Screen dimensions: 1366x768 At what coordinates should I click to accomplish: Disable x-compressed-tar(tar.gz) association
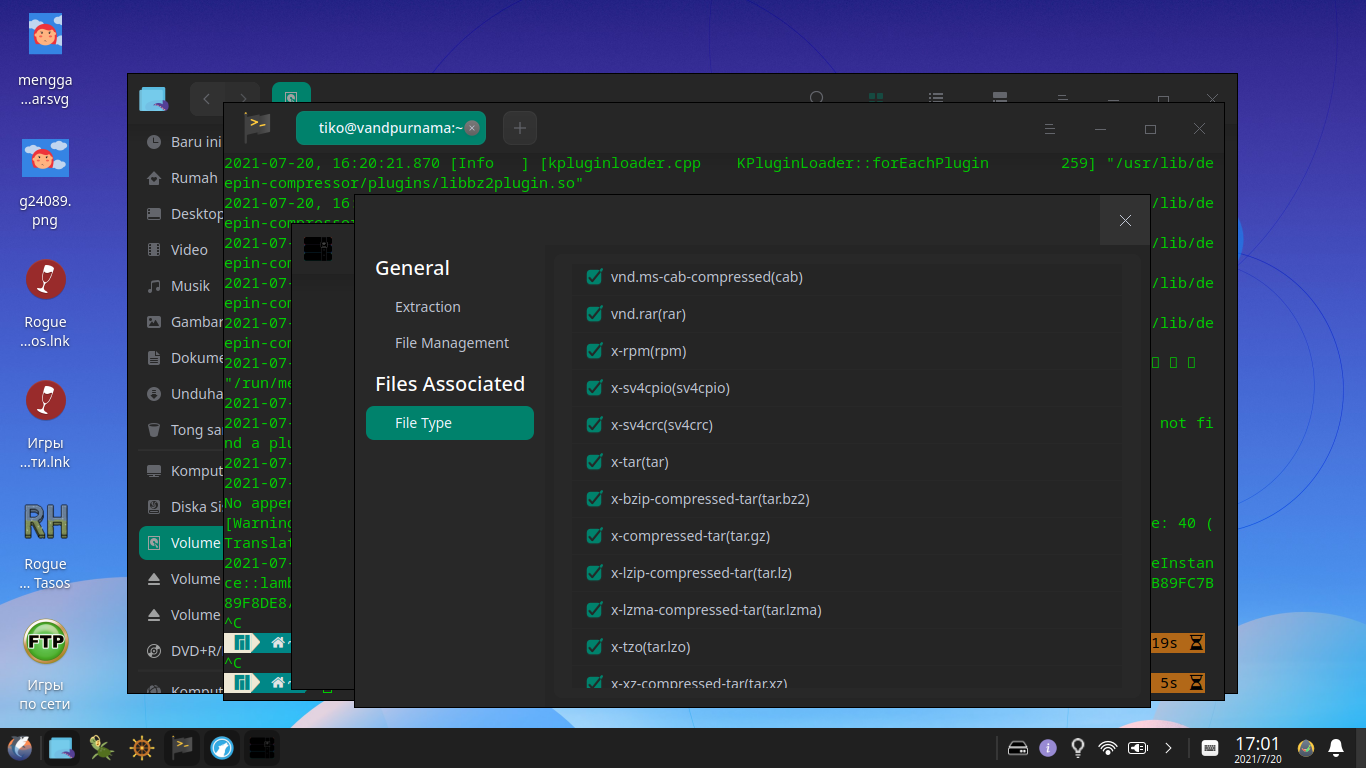(x=594, y=536)
